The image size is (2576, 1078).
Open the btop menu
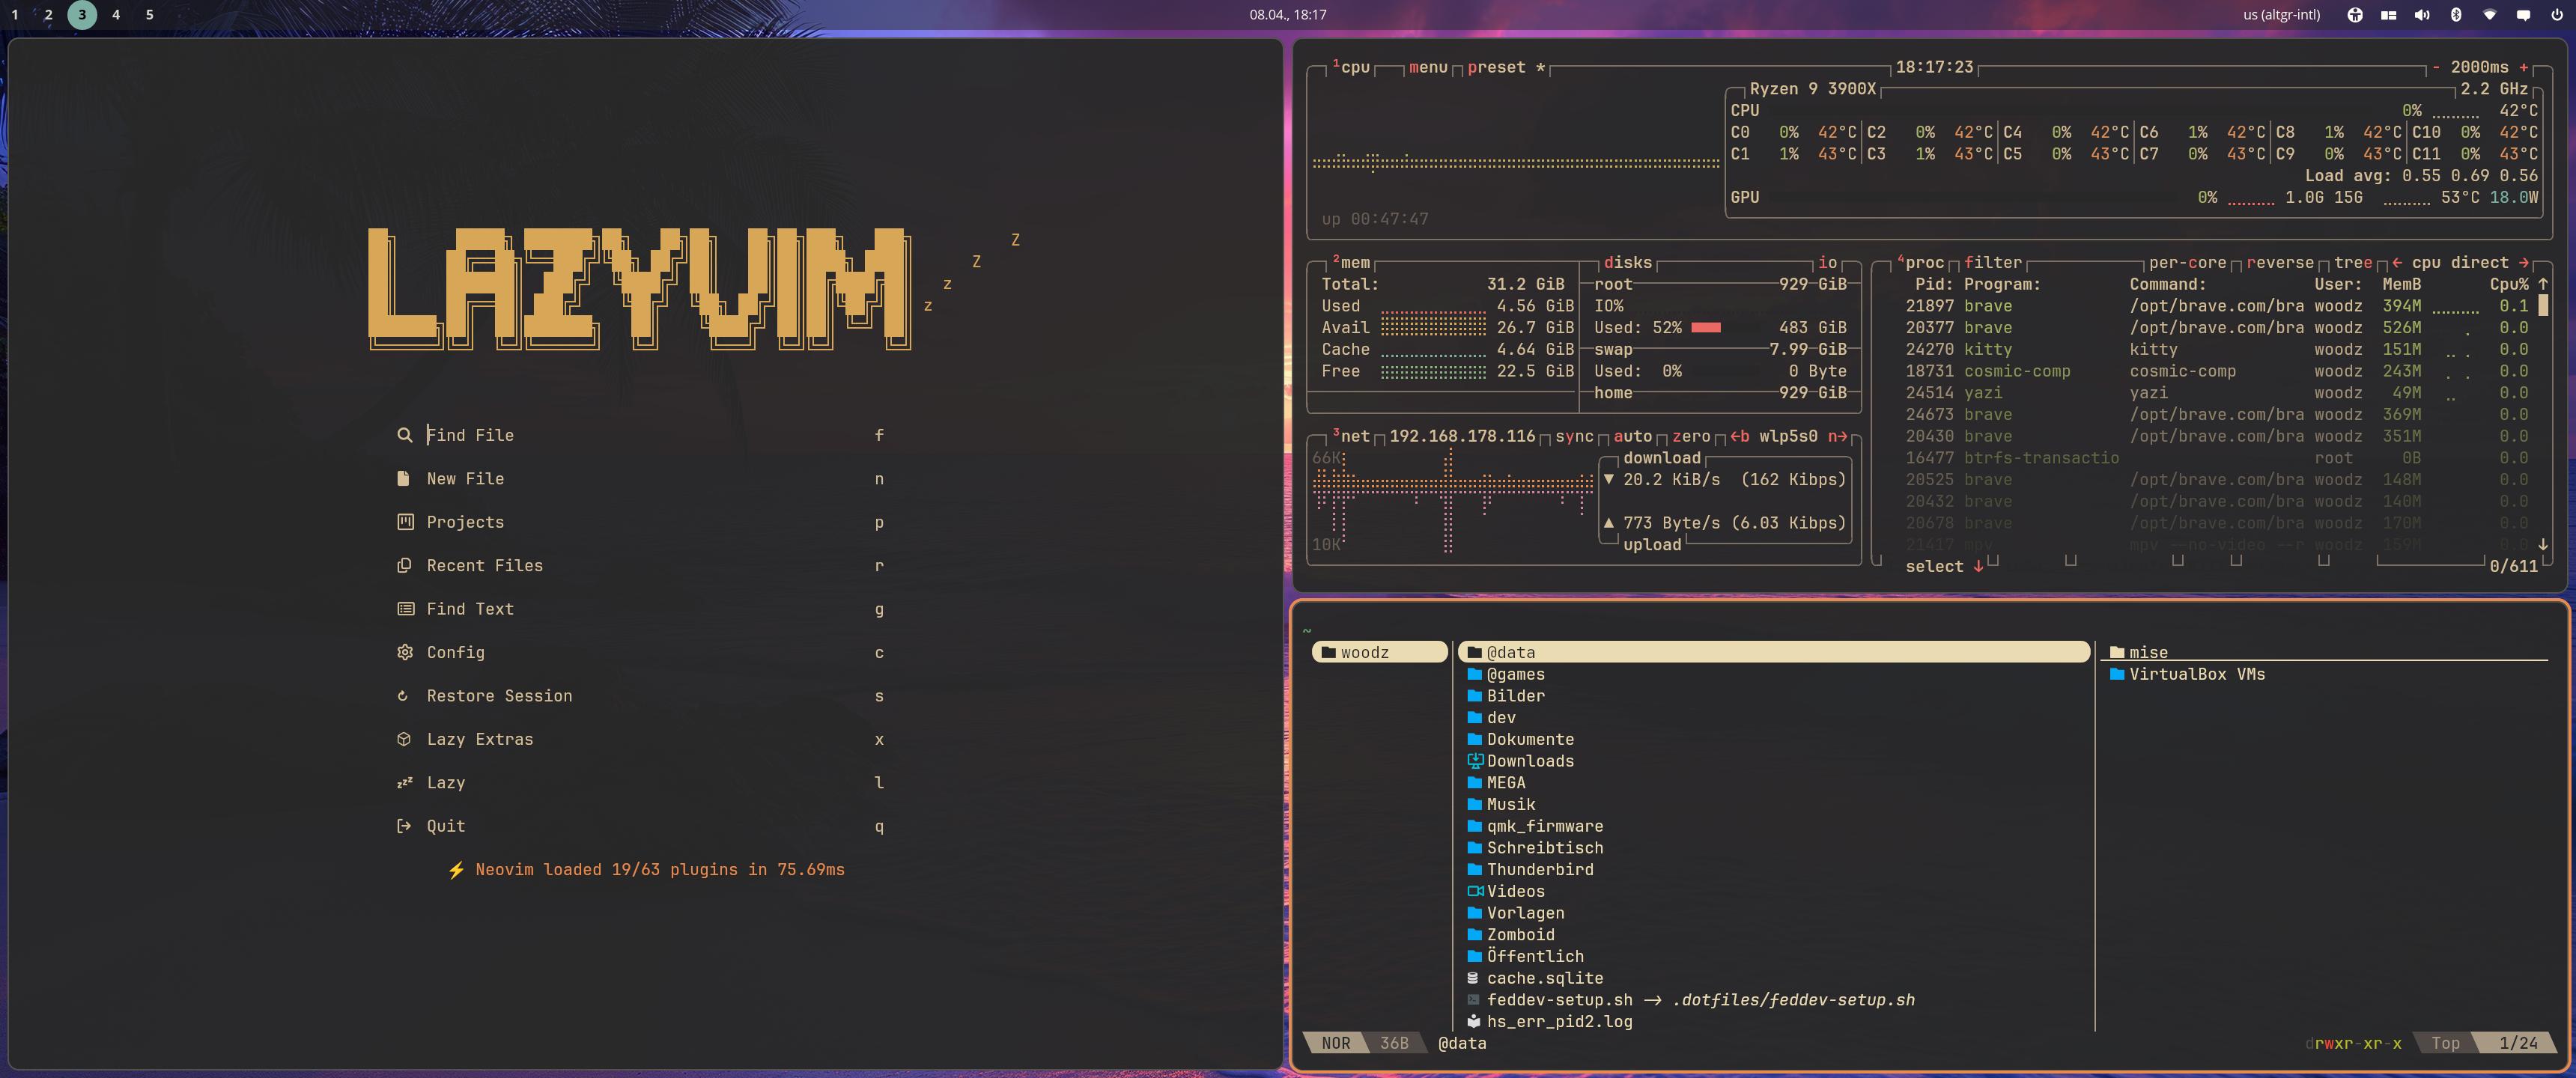[x=1428, y=67]
